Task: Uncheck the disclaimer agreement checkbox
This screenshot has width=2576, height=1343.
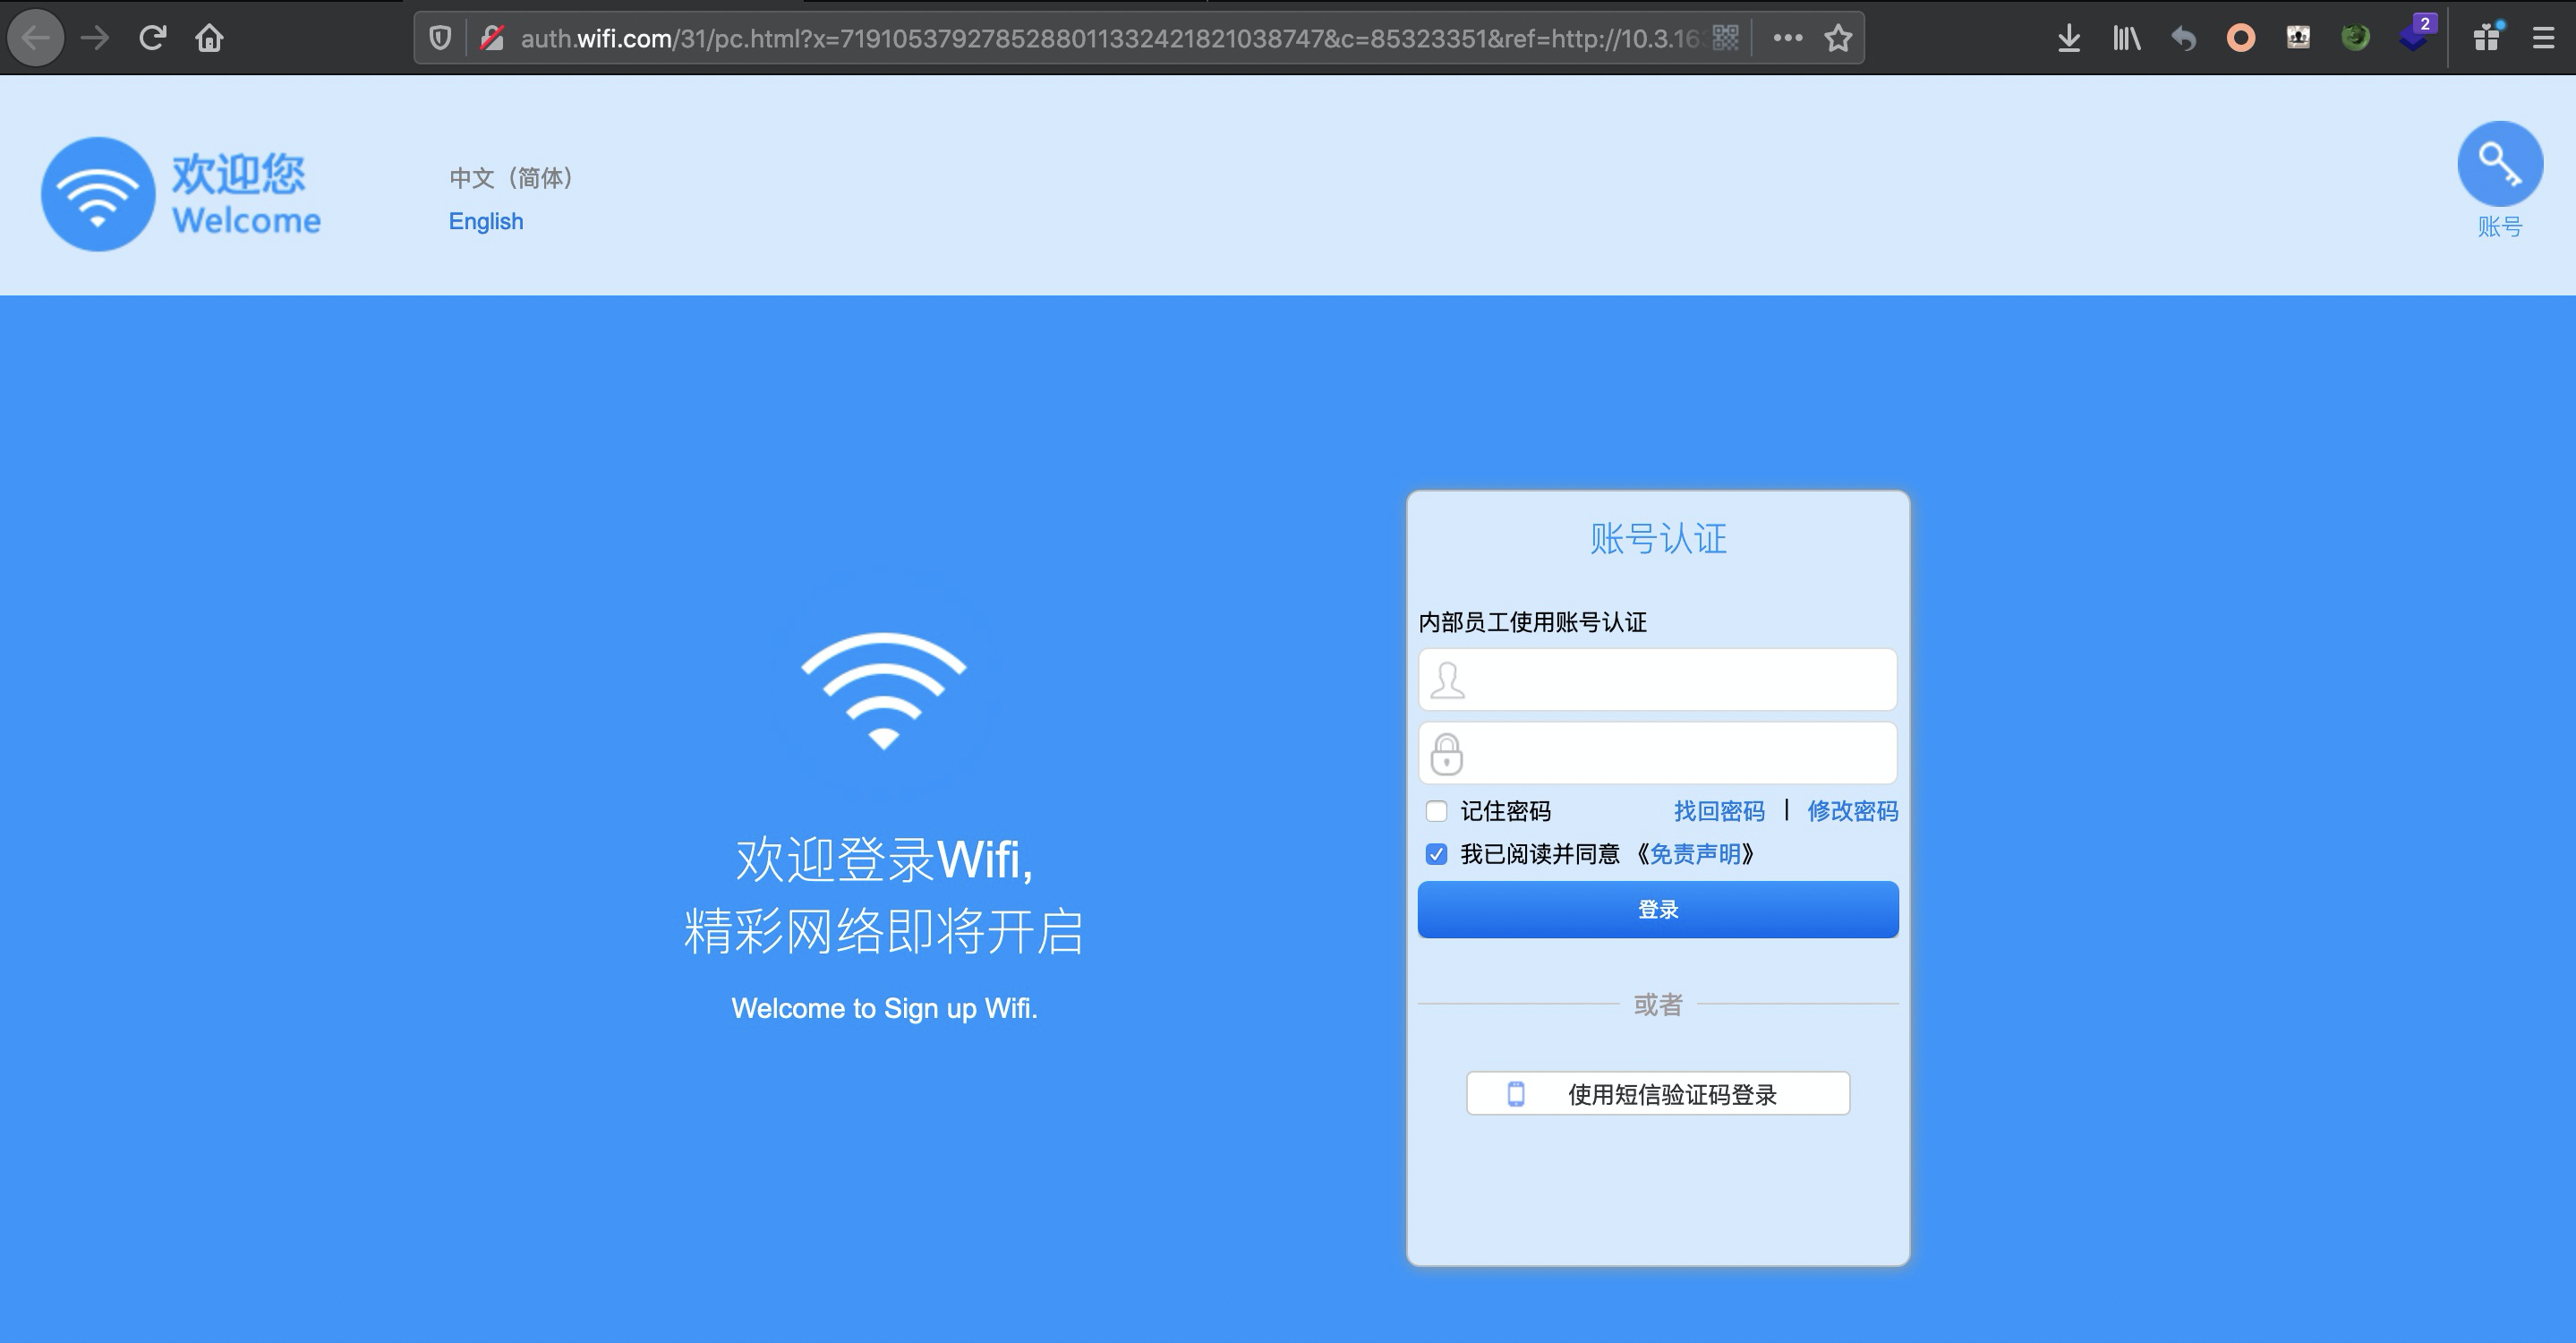Action: (1436, 854)
